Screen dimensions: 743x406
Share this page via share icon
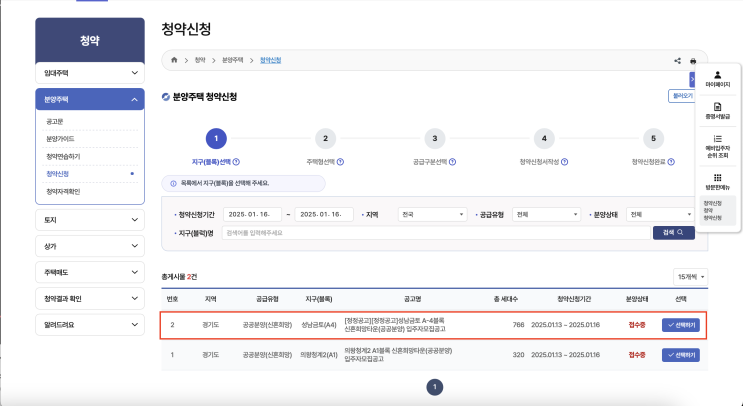click(677, 61)
